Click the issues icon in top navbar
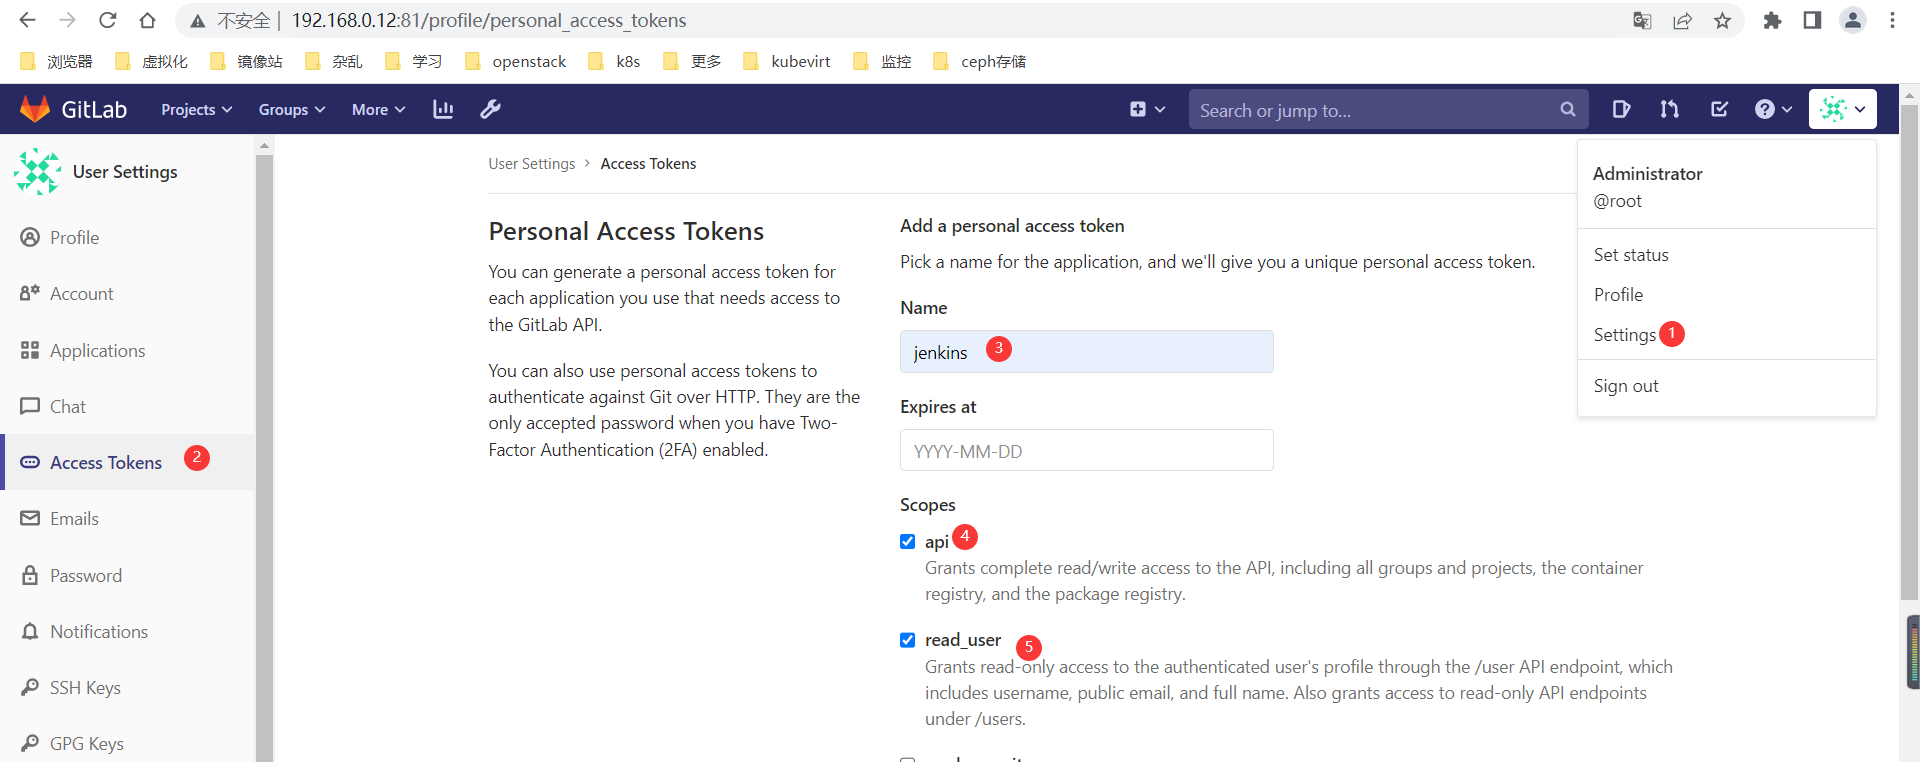Viewport: 1920px width, 762px height. (1621, 109)
